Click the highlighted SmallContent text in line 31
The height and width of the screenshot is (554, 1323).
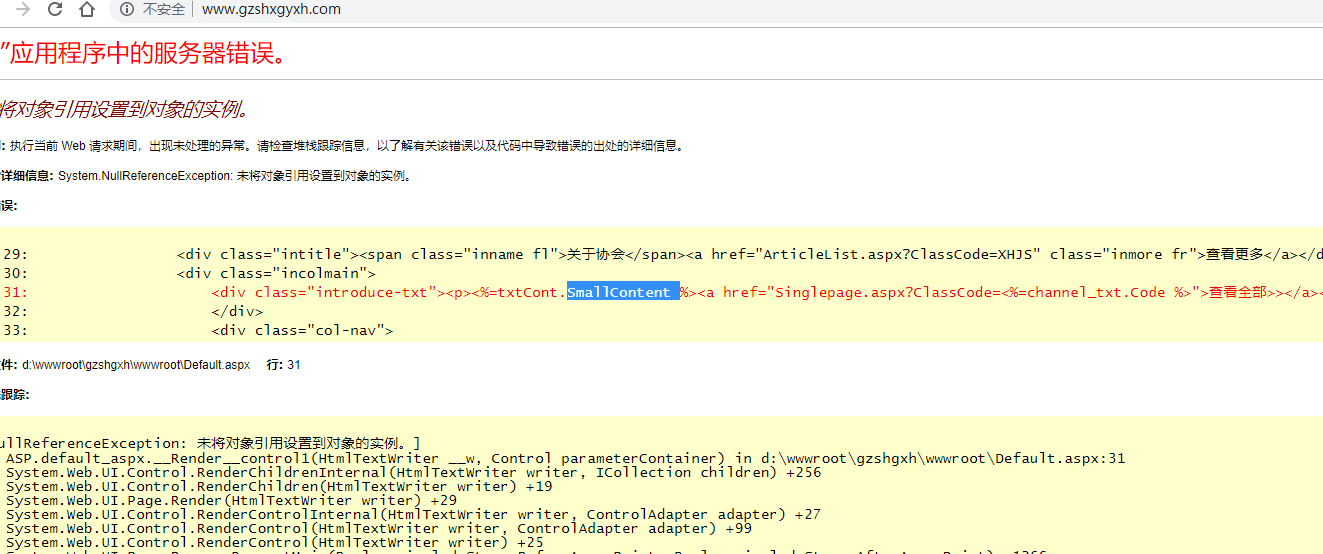622,292
